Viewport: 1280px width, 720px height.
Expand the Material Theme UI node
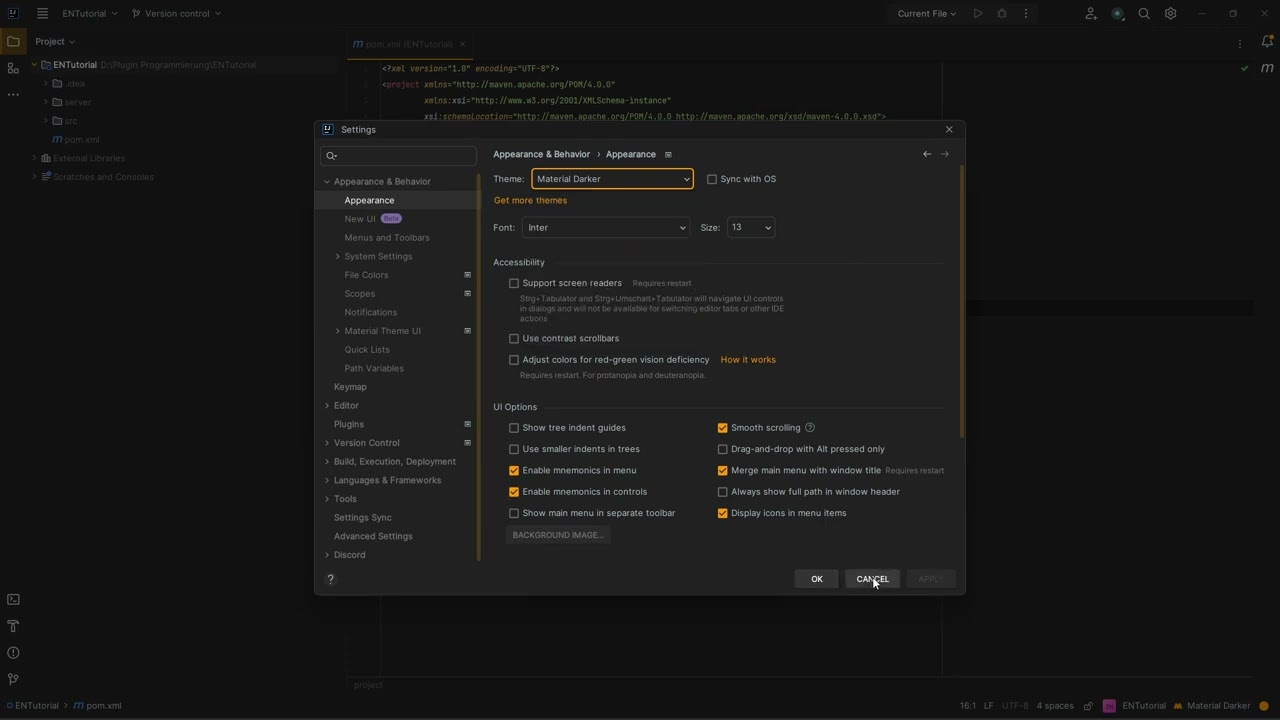click(x=338, y=331)
